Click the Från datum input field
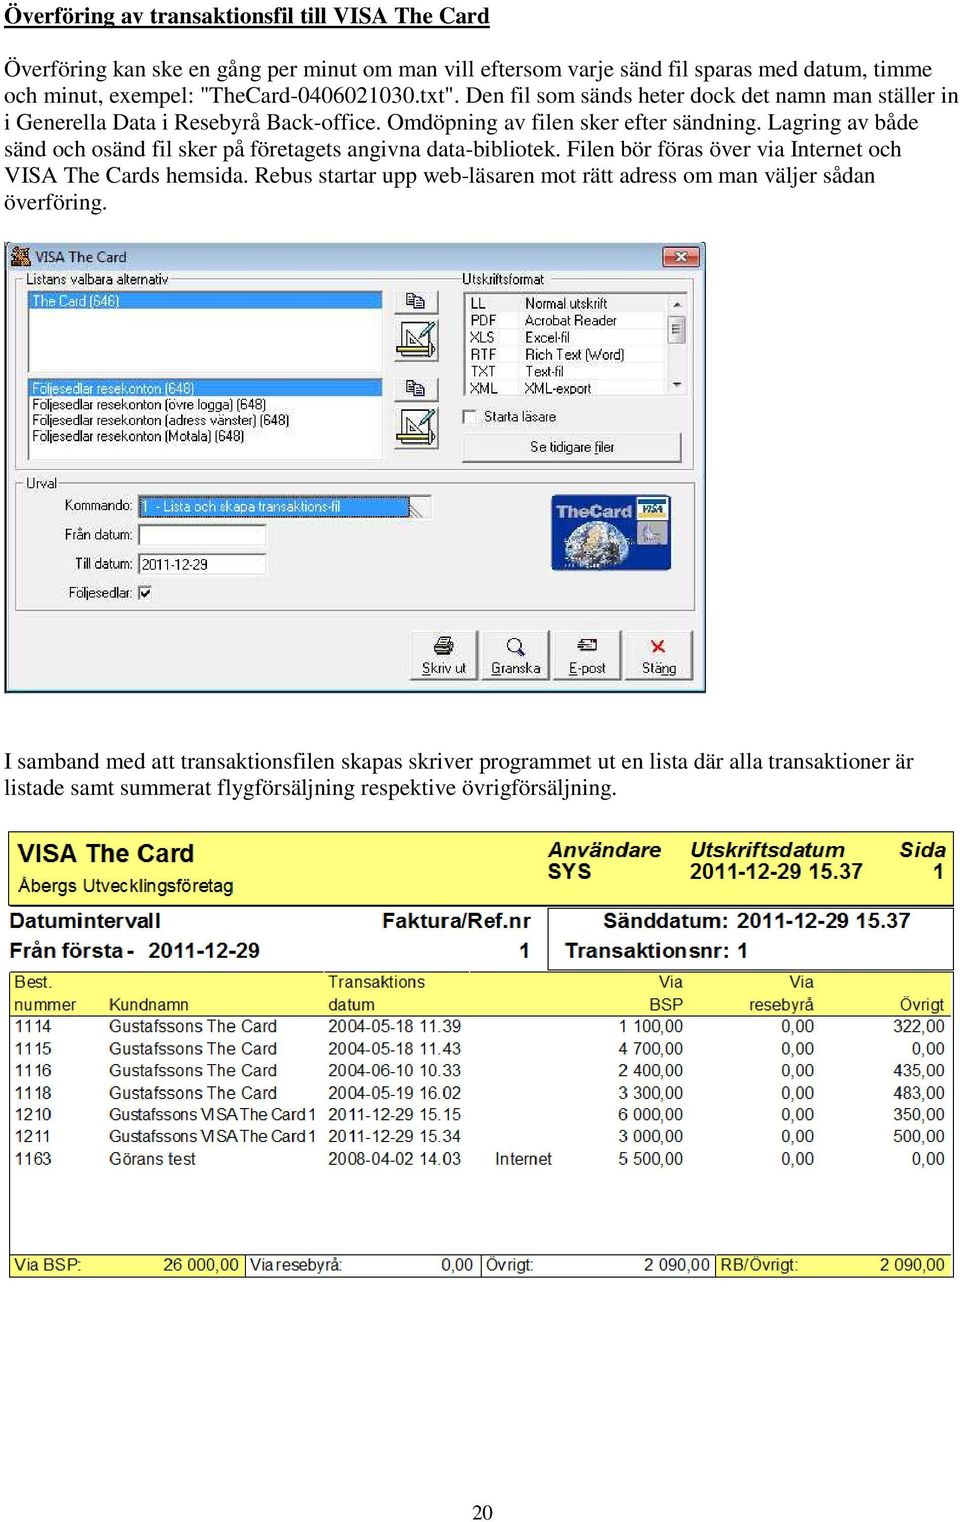Viewport: 960px width, 1522px height. [202, 535]
